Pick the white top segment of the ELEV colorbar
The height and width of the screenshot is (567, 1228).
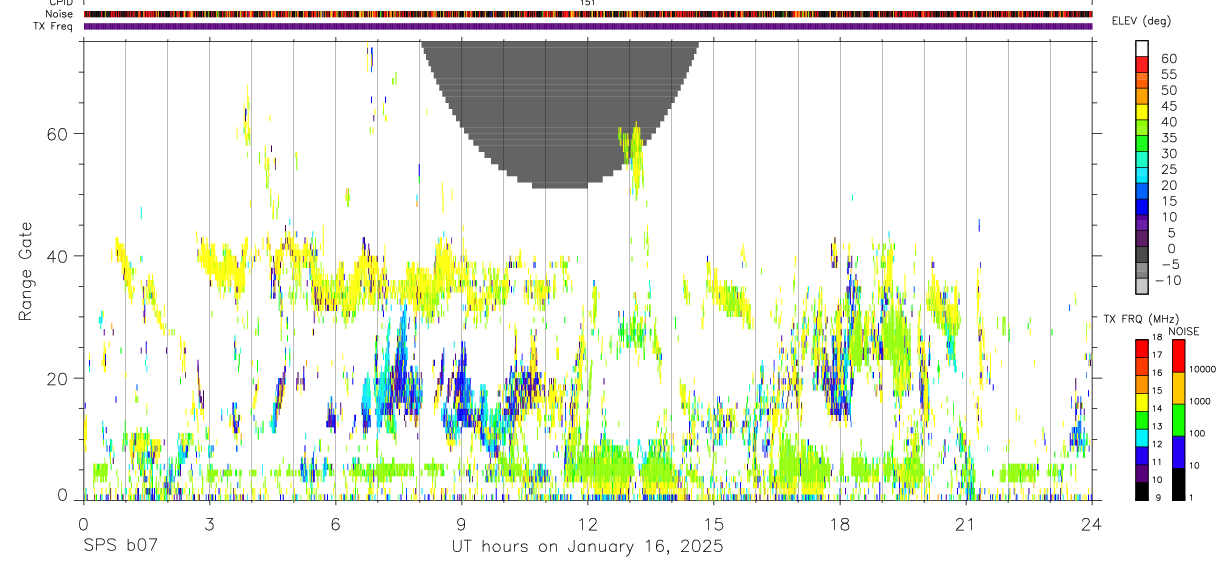pyautogui.click(x=1142, y=49)
